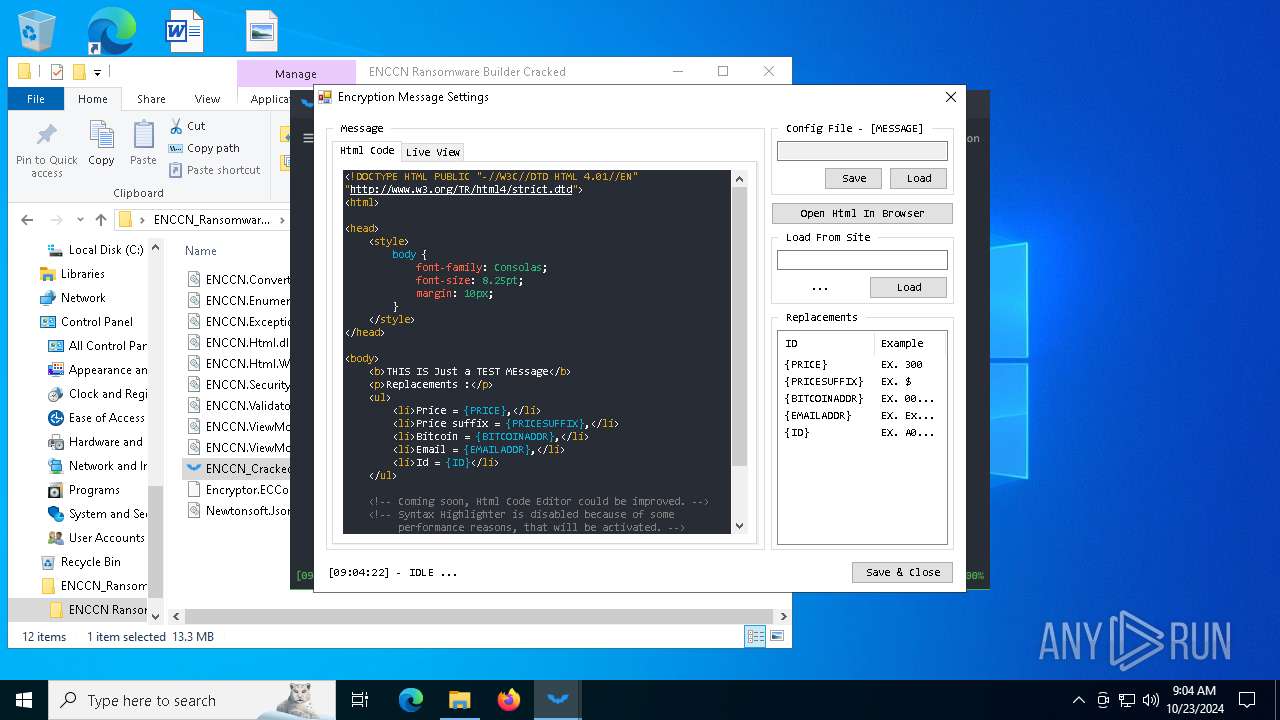Click the html code editor scrollbar thumb
1280x720 pixels.
coord(739,327)
